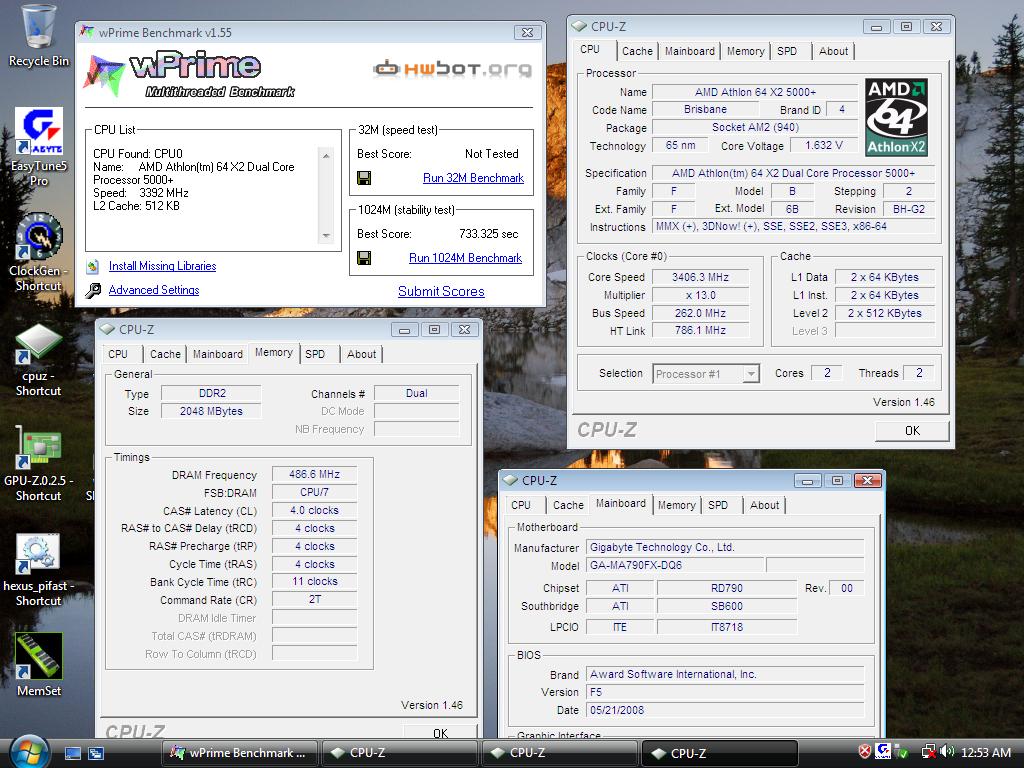
Task: Launch GPU-Z.0.2.5 shortcut icon
Action: tap(39, 447)
